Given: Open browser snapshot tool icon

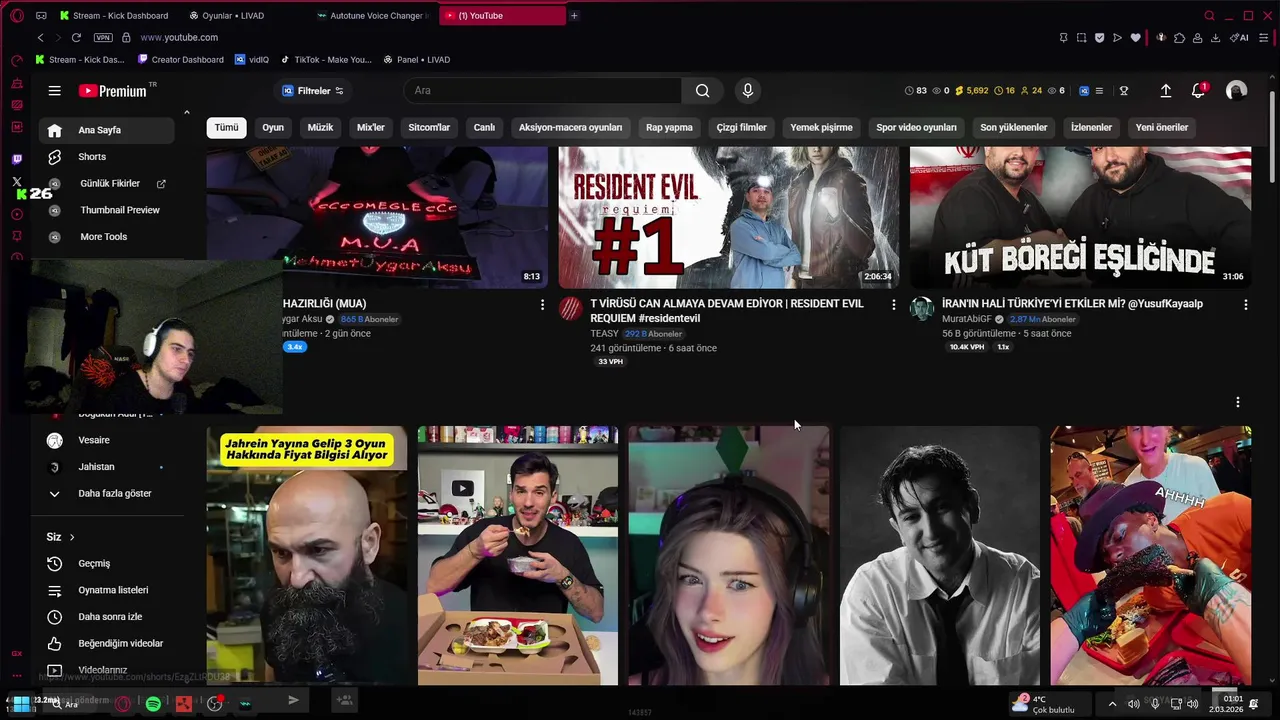Looking at the screenshot, I should [1081, 38].
